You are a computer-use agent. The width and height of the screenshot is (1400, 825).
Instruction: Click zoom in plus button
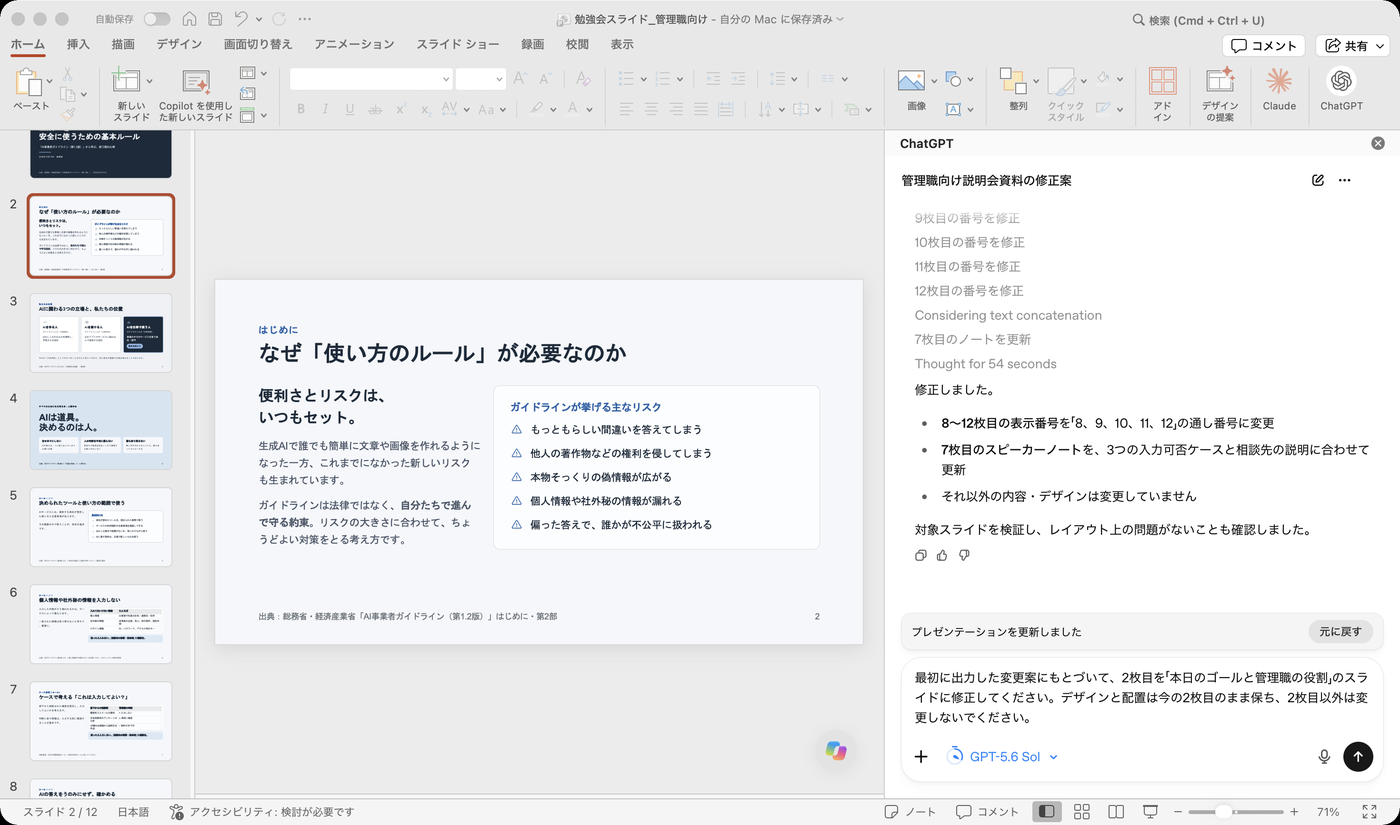1294,812
